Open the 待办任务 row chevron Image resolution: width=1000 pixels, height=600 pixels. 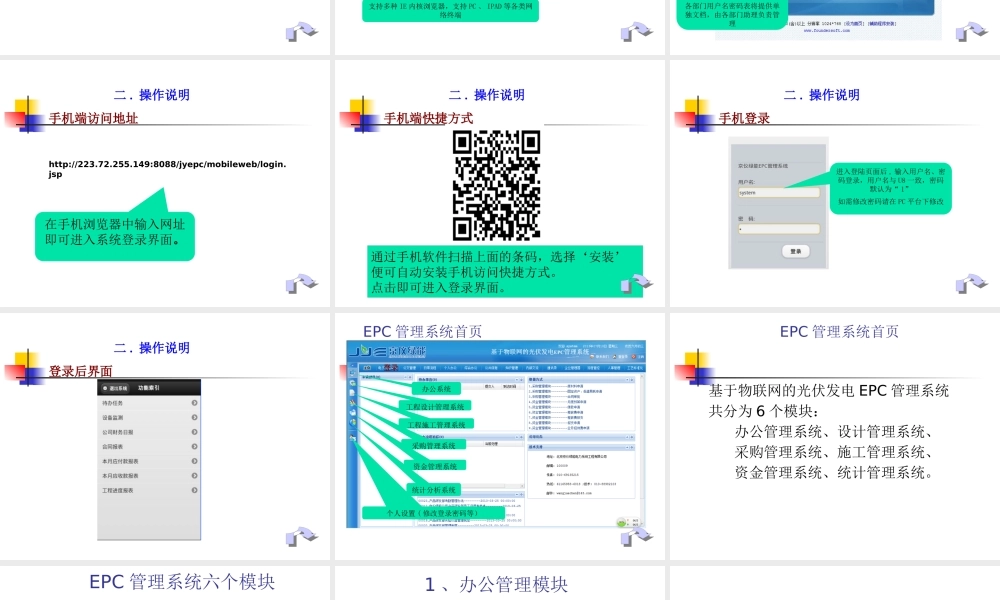tap(194, 403)
